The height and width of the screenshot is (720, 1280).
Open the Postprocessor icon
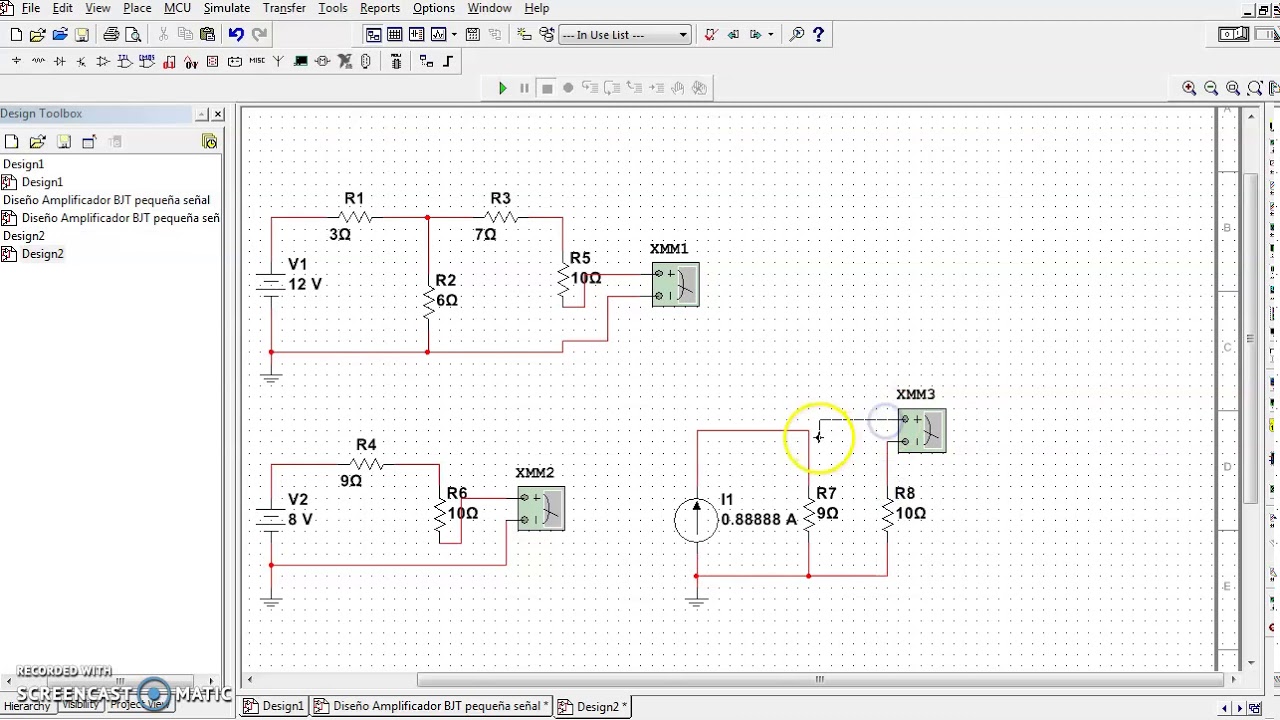tap(473, 35)
